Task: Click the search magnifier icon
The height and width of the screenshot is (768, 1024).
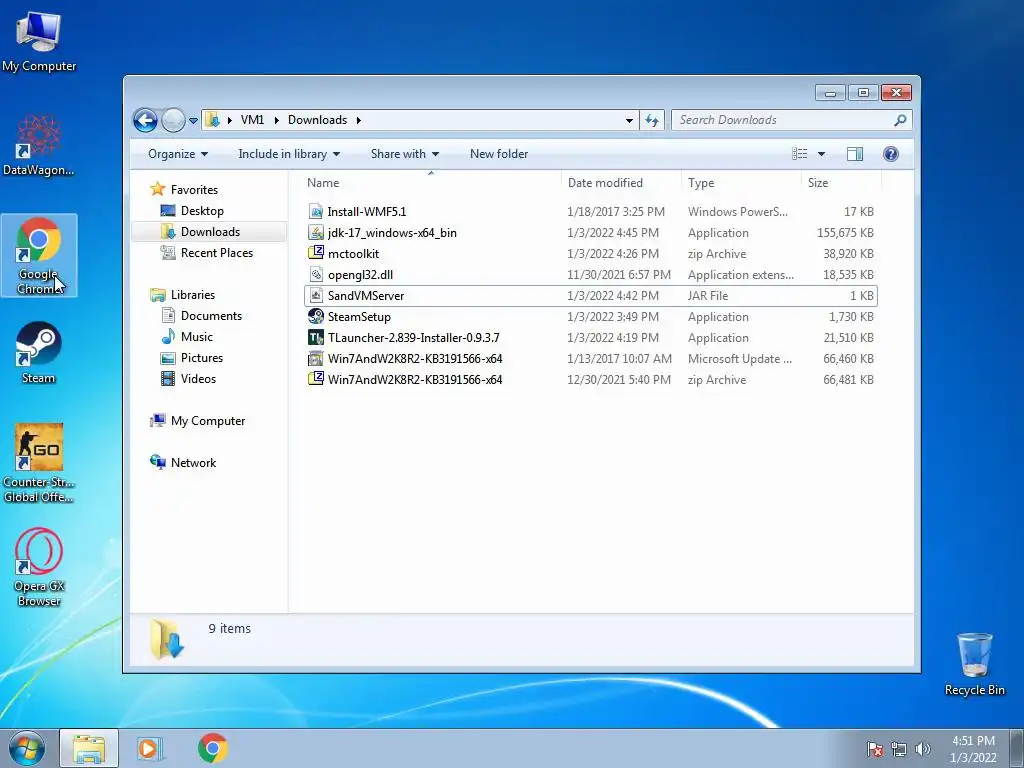Action: 901,120
